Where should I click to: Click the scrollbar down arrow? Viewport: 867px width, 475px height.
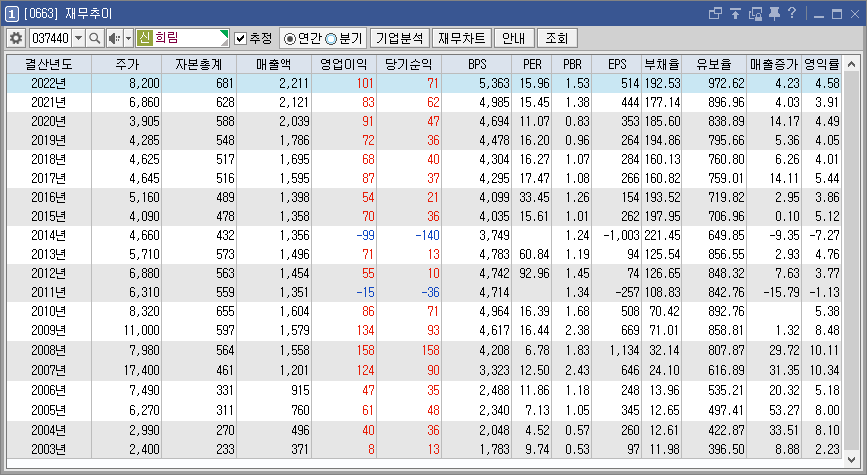point(851,460)
